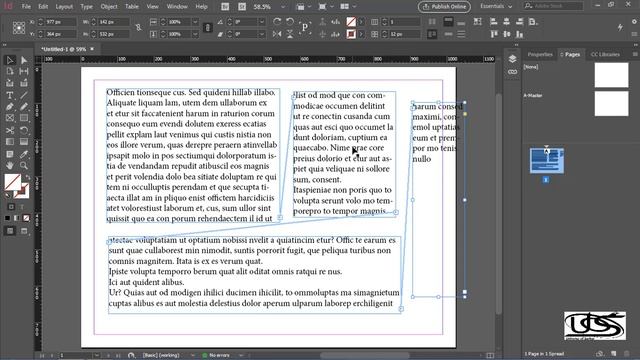Open the Links panel icon
The image size is (640, 360).
(512, 72)
